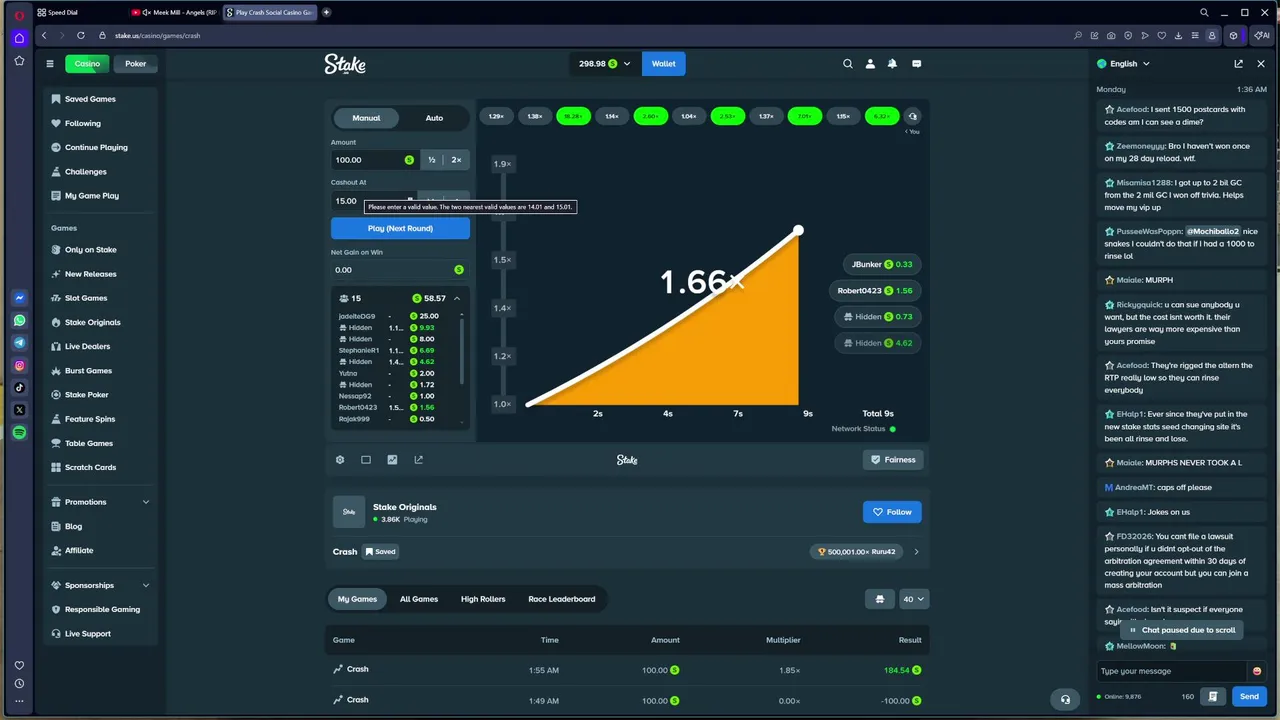The image size is (1280, 720).
Task: Focus the Type your message chat box
Action: 1170,671
